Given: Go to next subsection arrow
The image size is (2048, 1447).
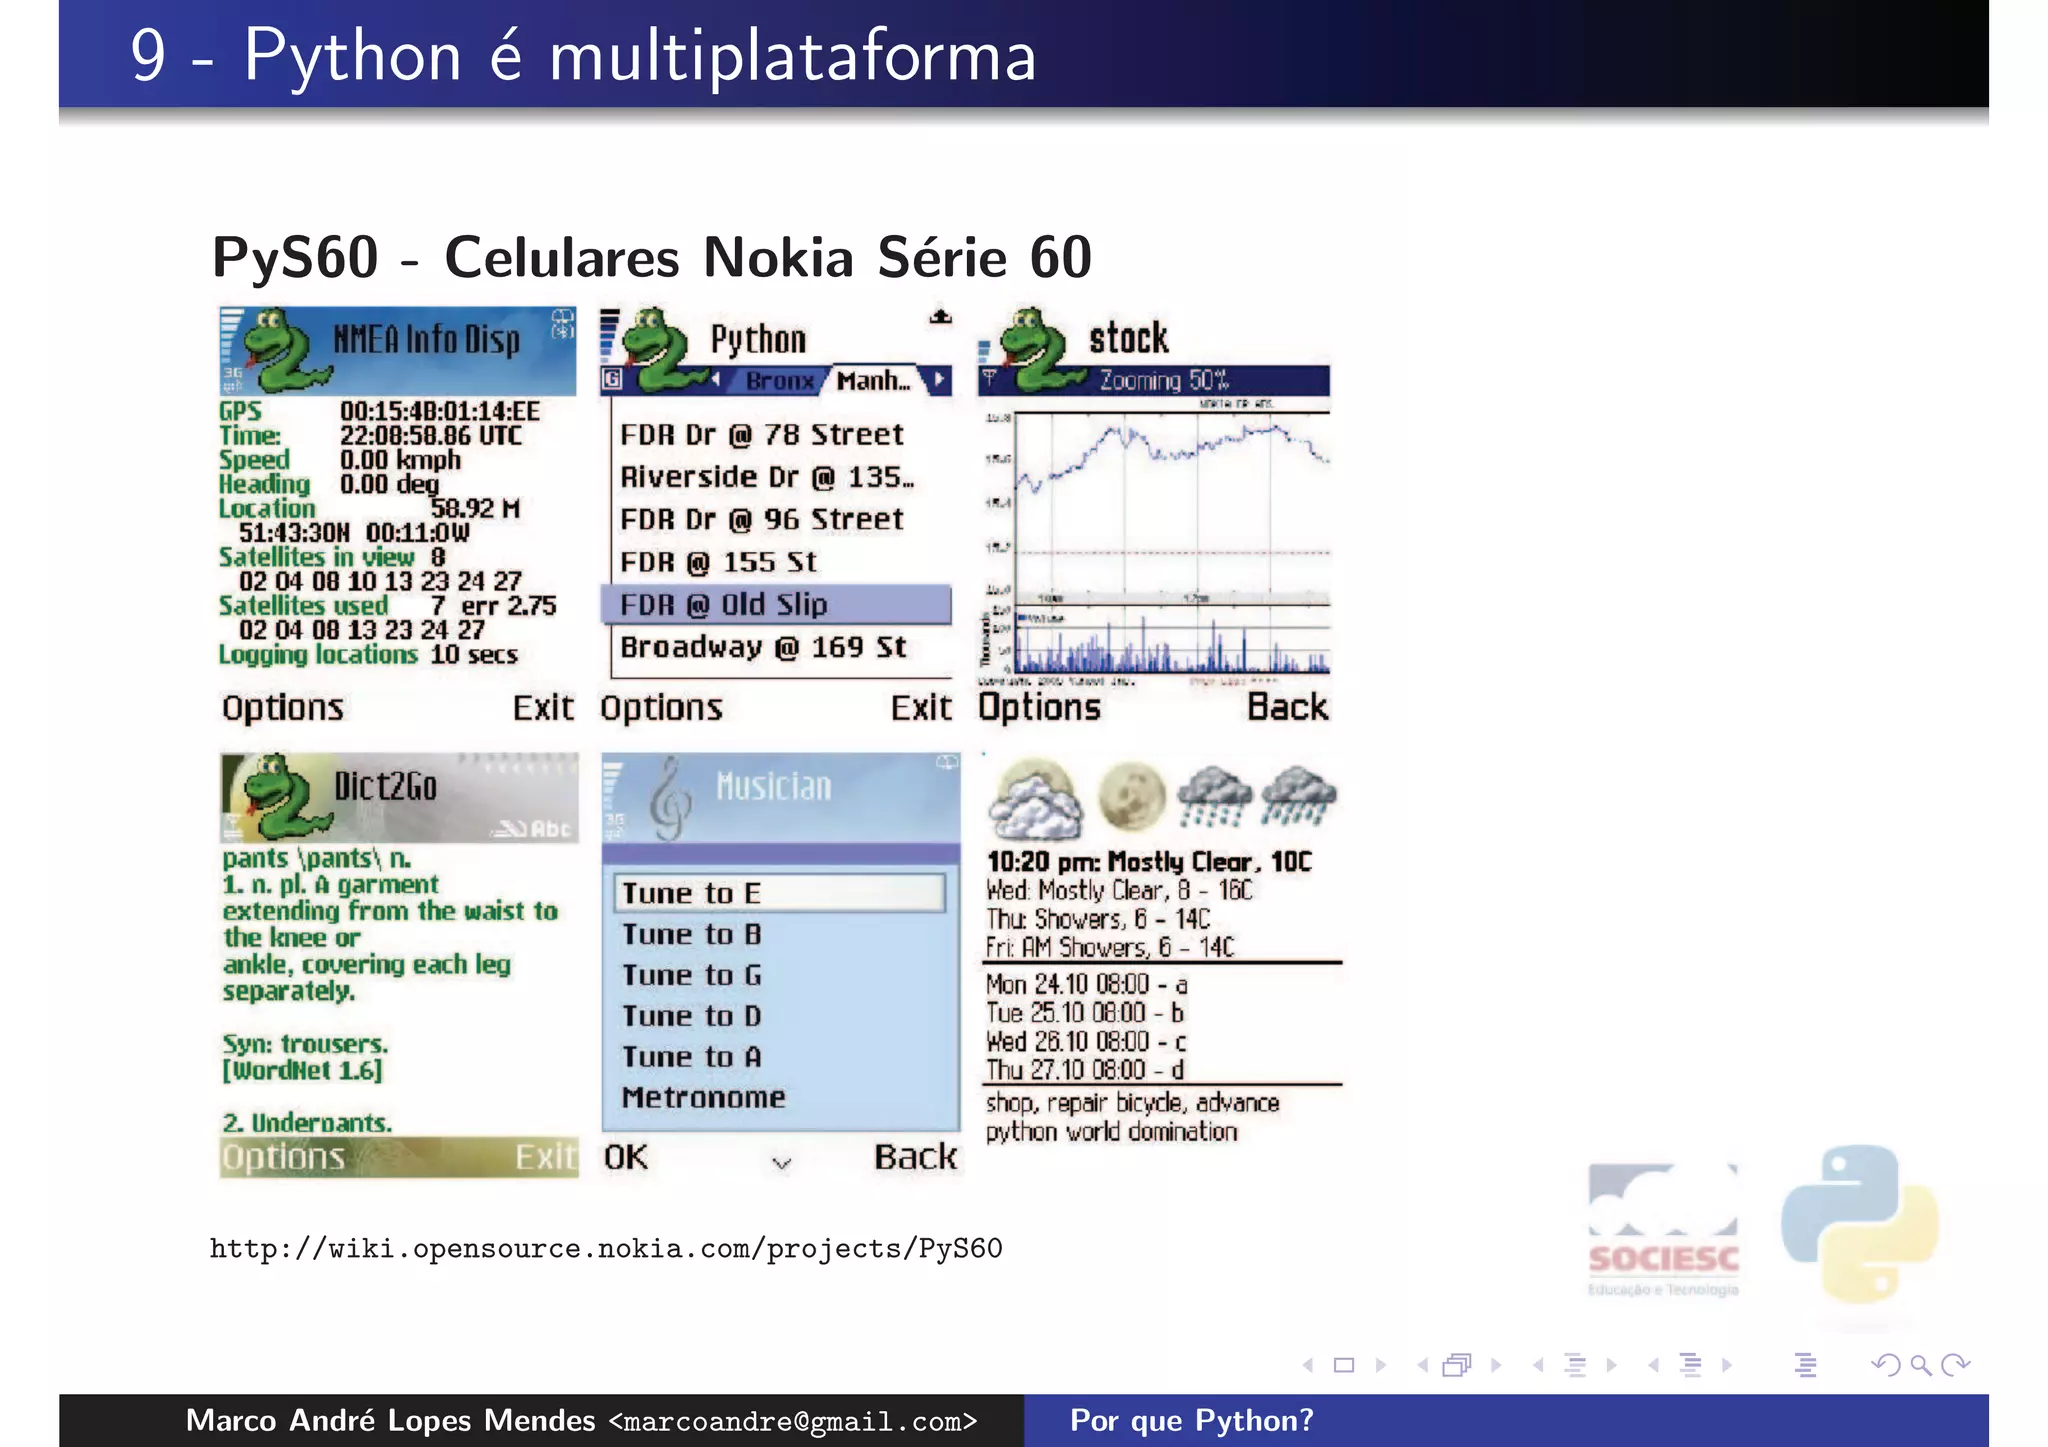Looking at the screenshot, I should click(1612, 1365).
